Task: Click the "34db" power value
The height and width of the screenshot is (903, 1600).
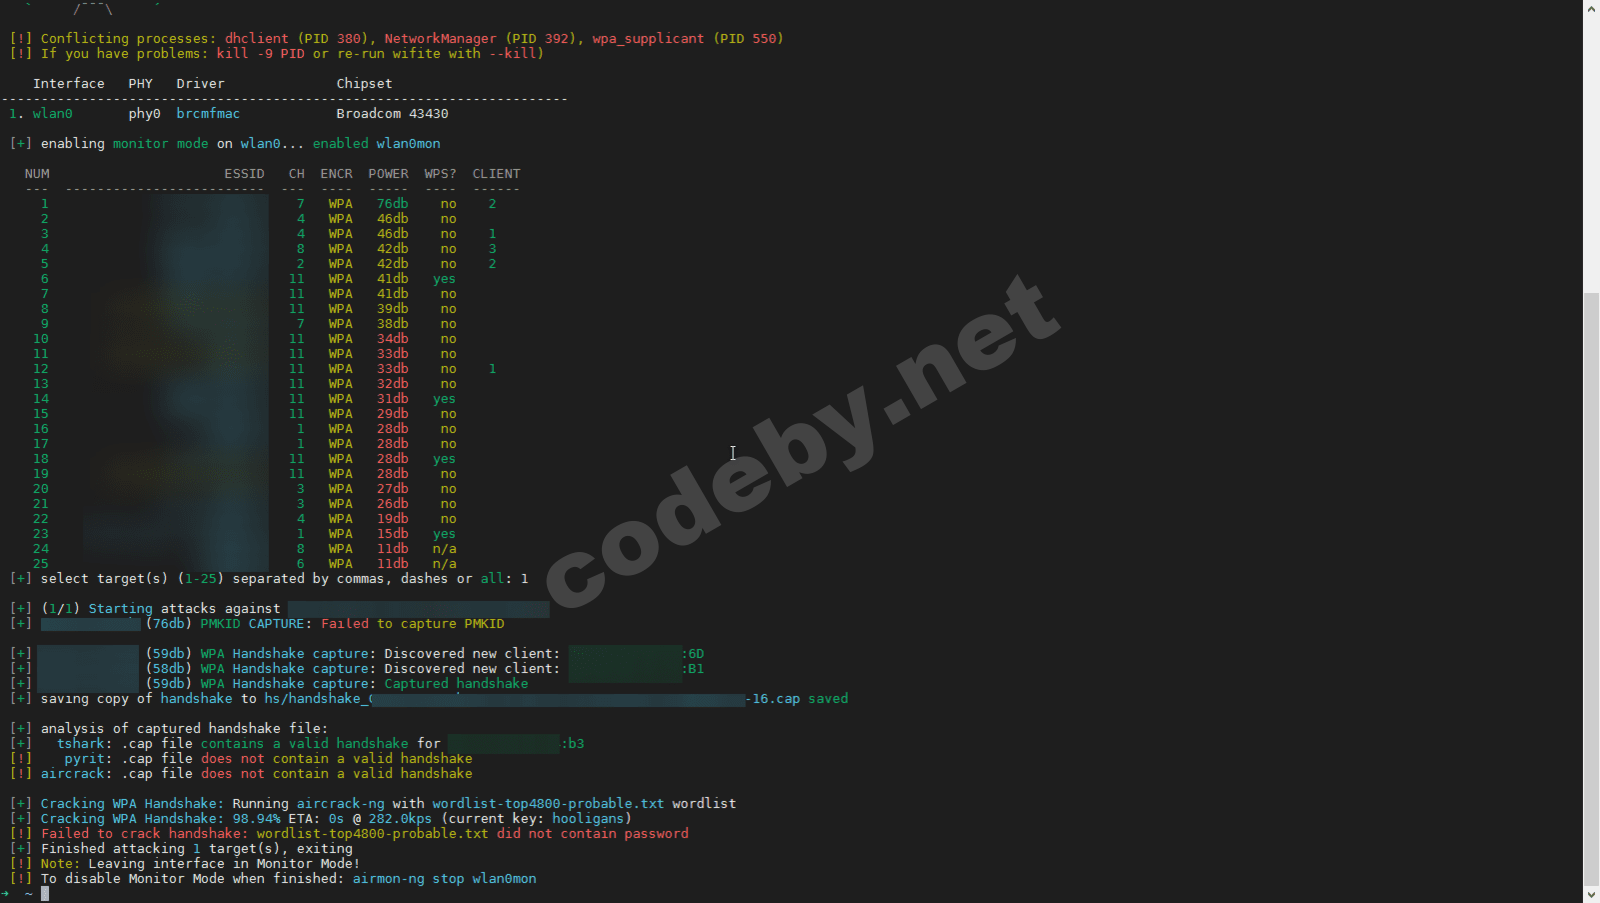Action: (x=393, y=339)
